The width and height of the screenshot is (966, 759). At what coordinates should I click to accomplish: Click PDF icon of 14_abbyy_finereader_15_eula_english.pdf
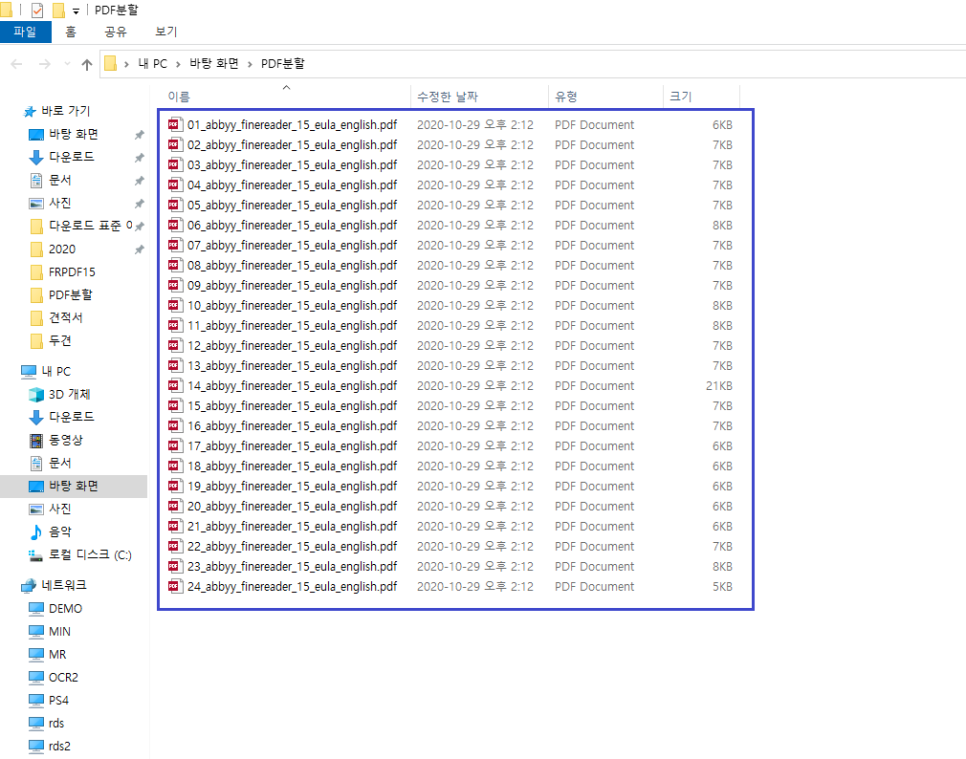175,386
